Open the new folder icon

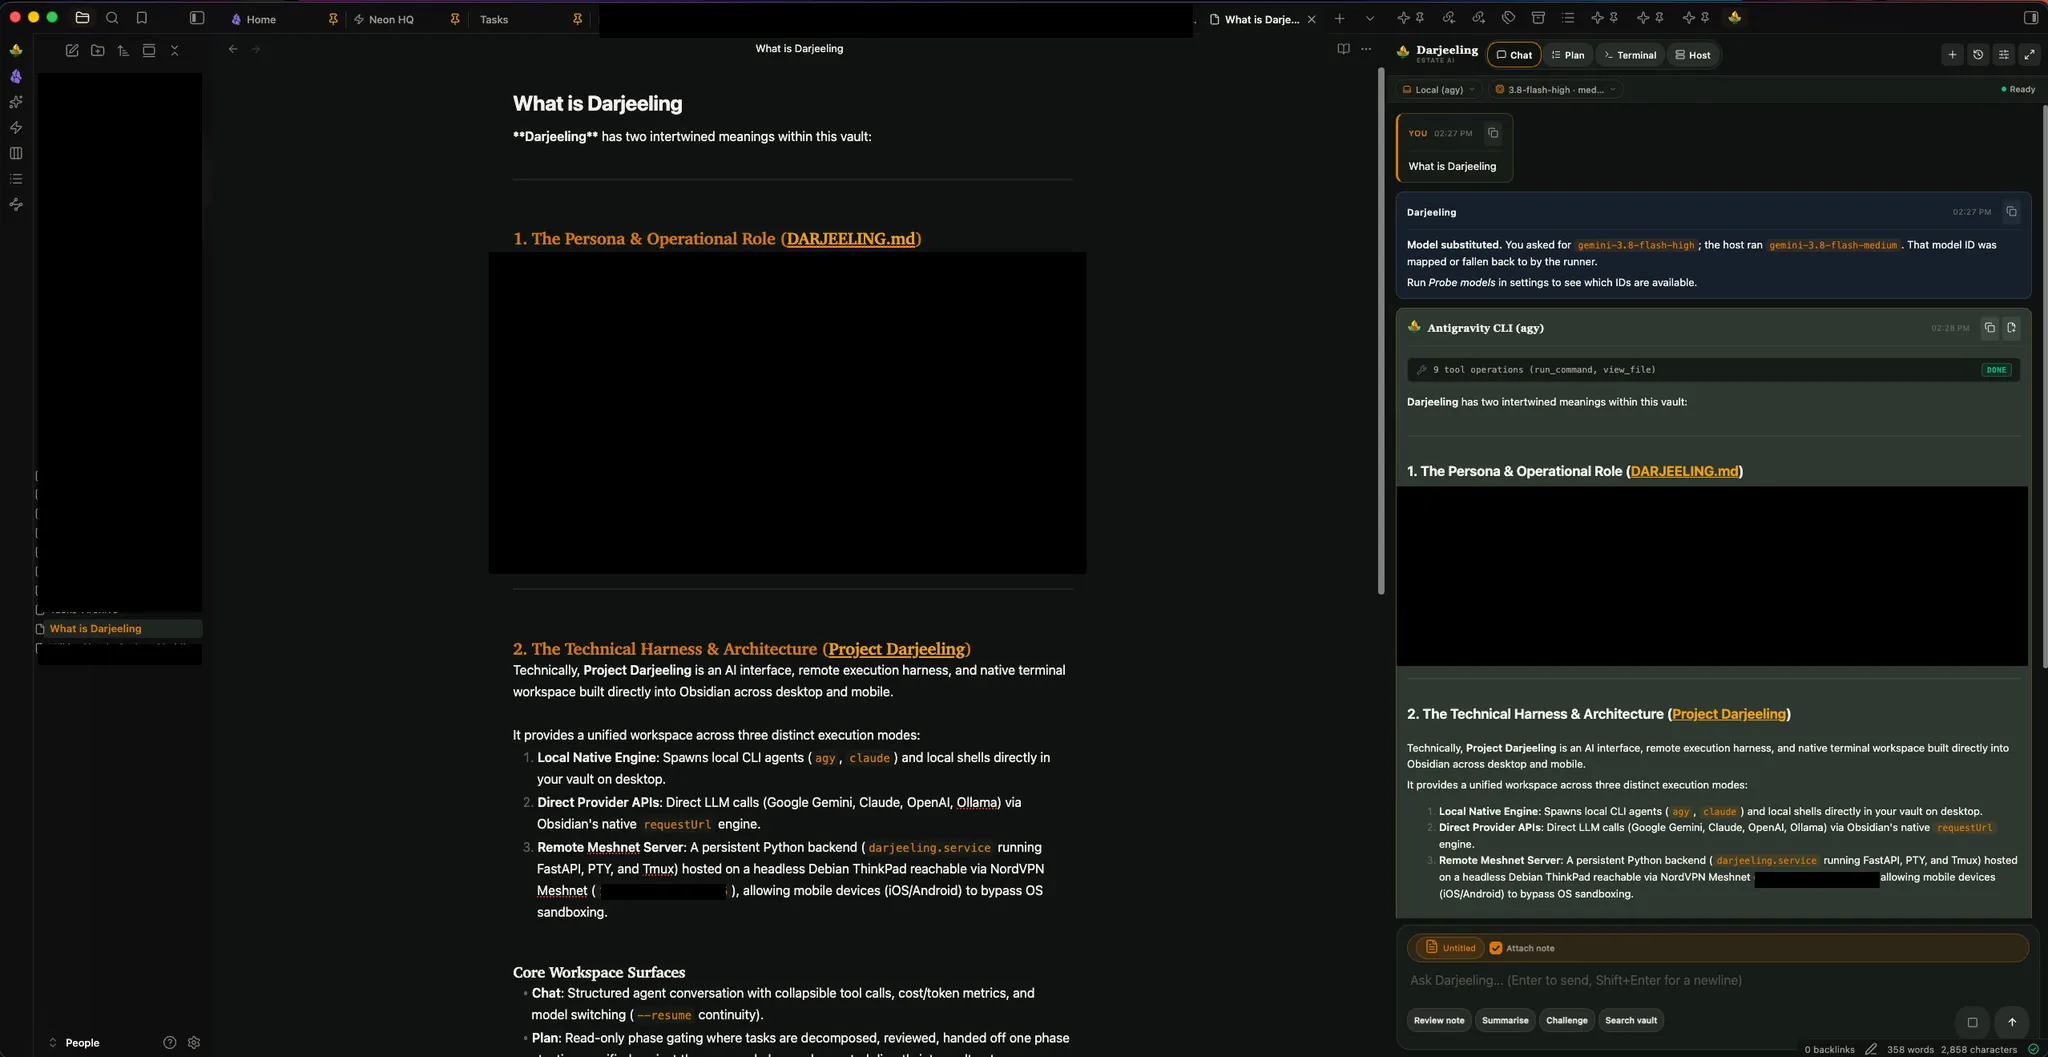[98, 50]
